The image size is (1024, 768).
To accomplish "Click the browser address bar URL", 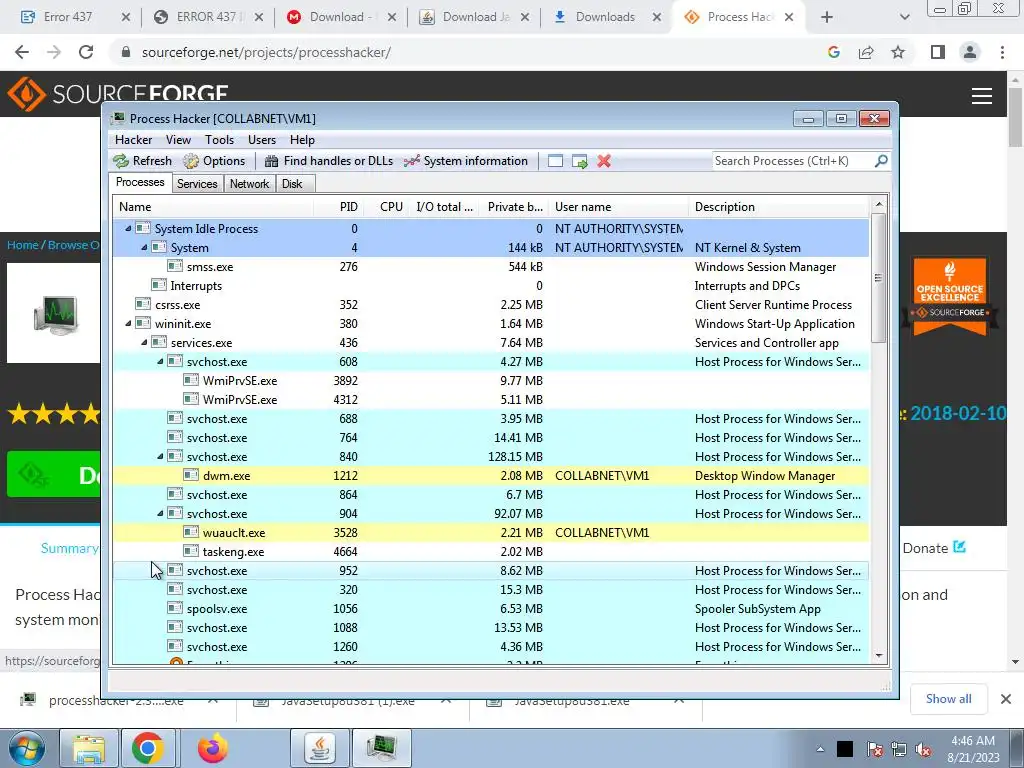I will click(x=266, y=52).
